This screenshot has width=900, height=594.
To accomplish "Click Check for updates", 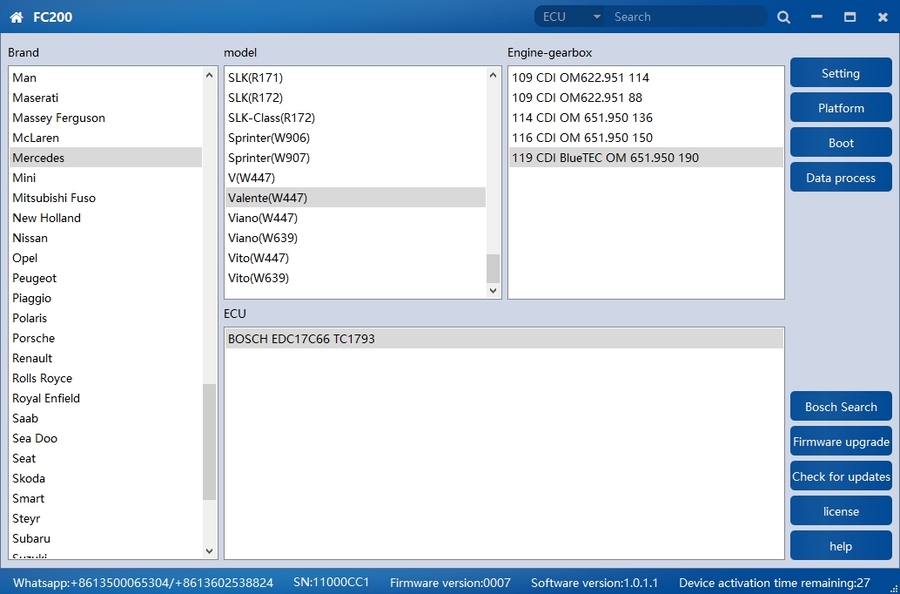I will click(x=840, y=477).
